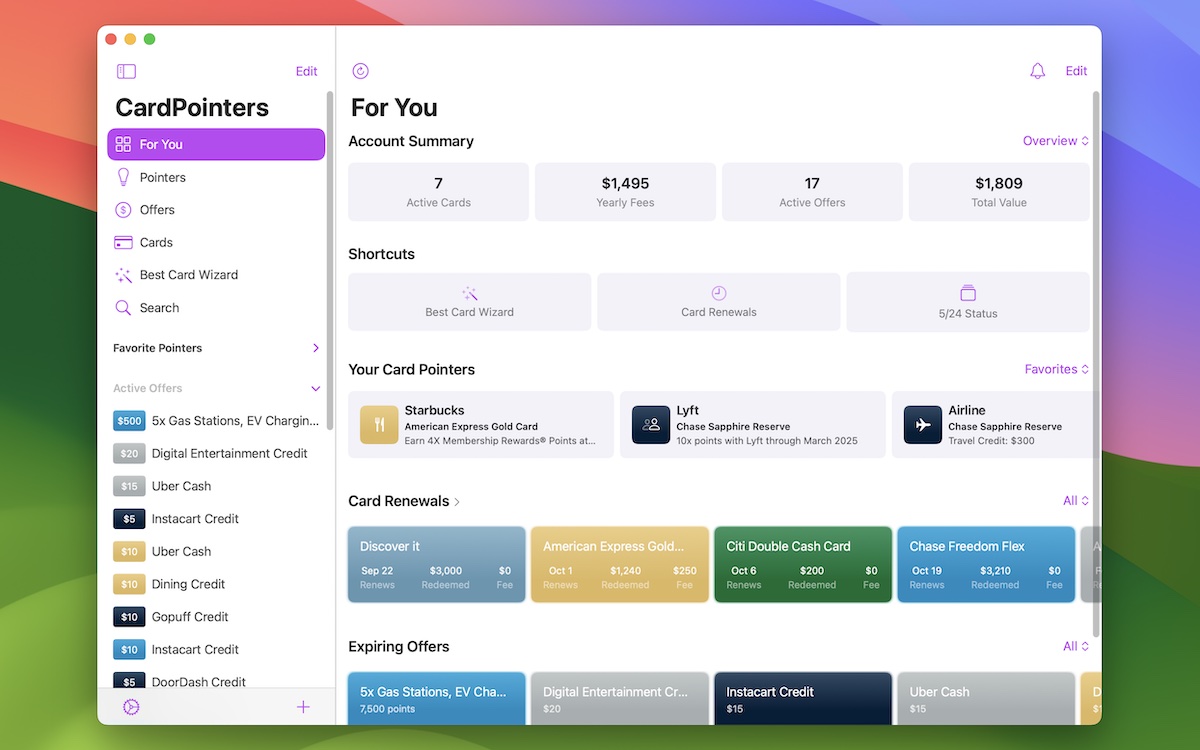The image size is (1200, 750).
Task: Click the $1,495 Yearly Fees tile
Action: coord(625,192)
